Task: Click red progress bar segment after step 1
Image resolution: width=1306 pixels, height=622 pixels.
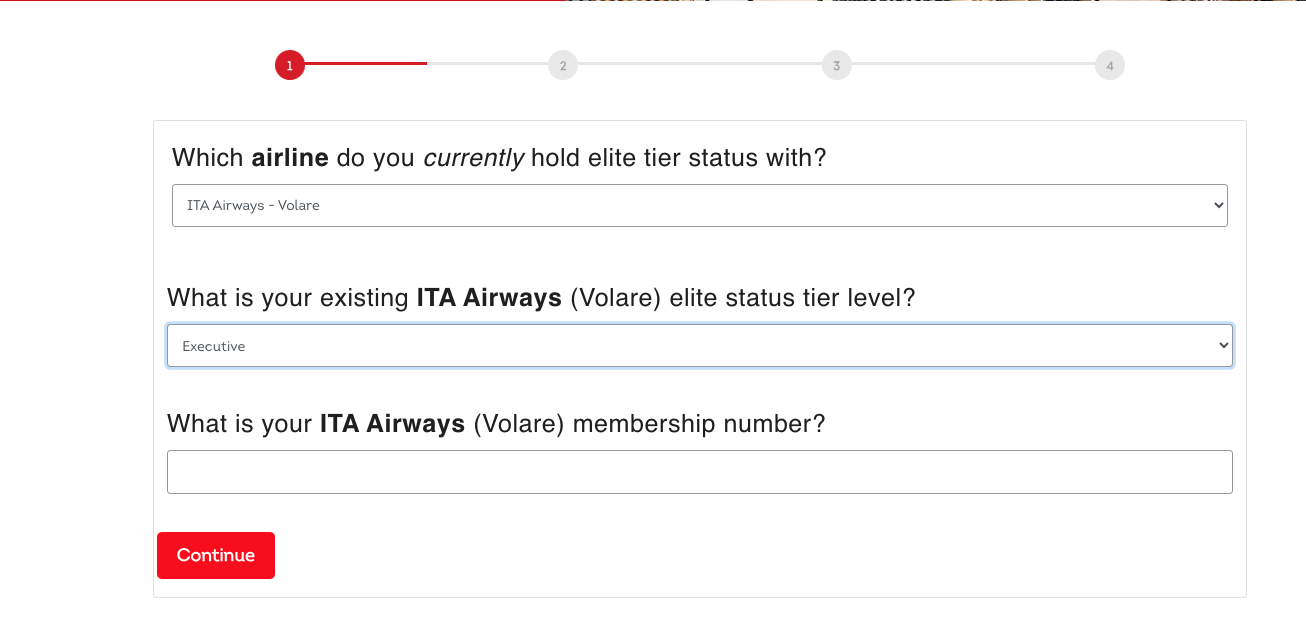Action: pos(366,63)
